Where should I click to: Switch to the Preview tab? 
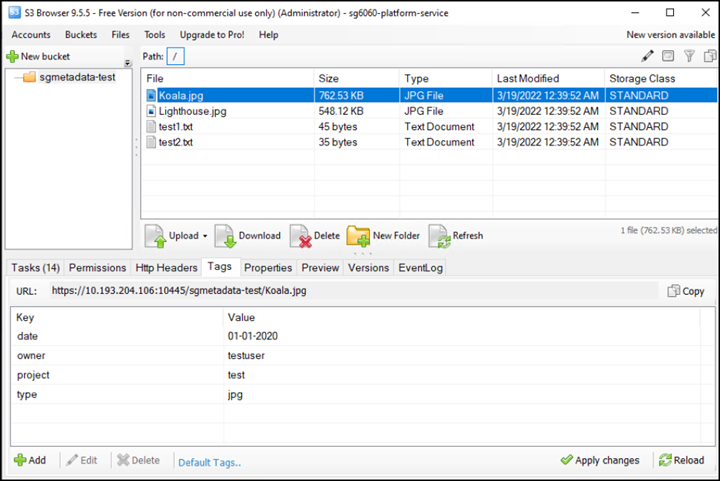[320, 268]
